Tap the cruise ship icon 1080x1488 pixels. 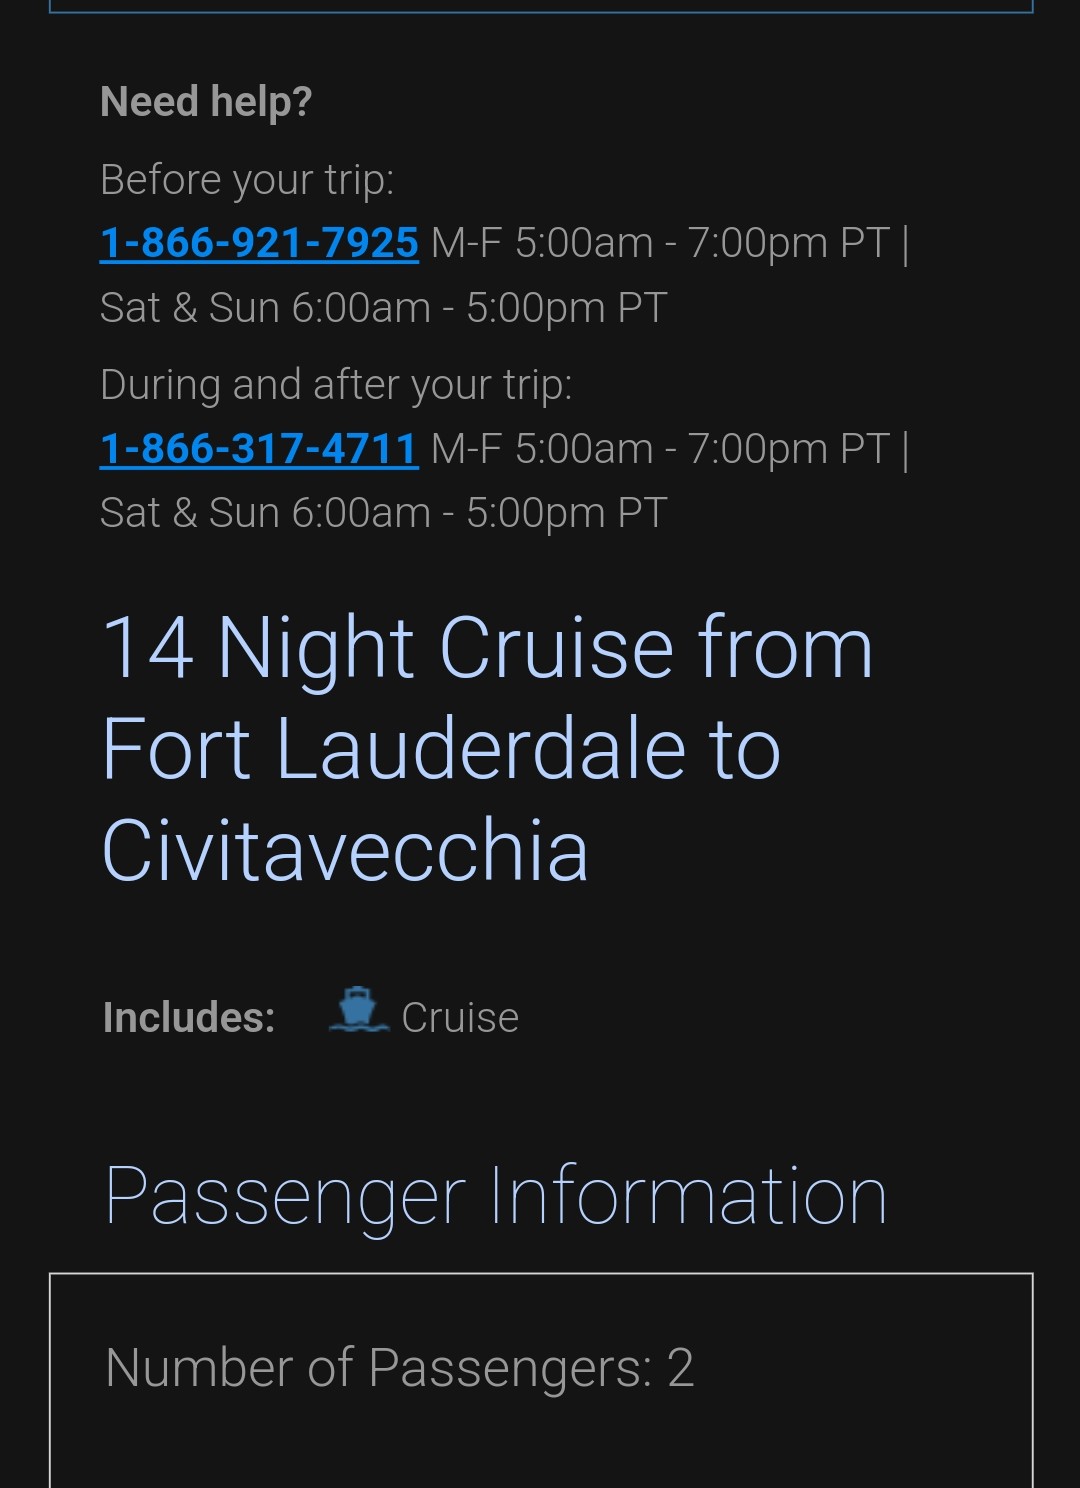358,1010
